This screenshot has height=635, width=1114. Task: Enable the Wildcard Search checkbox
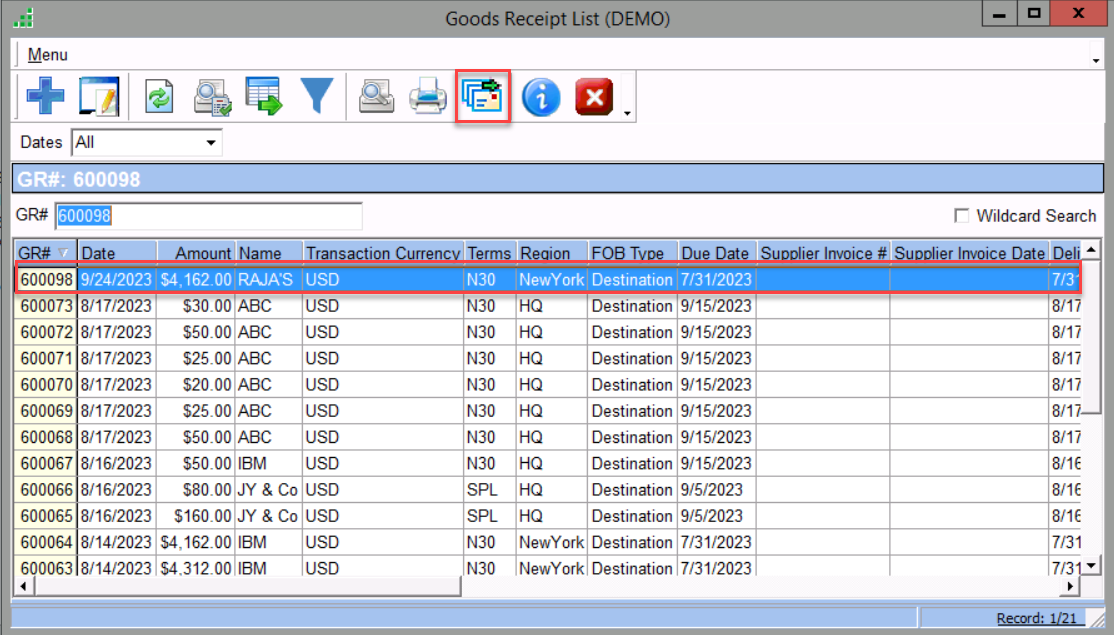962,216
